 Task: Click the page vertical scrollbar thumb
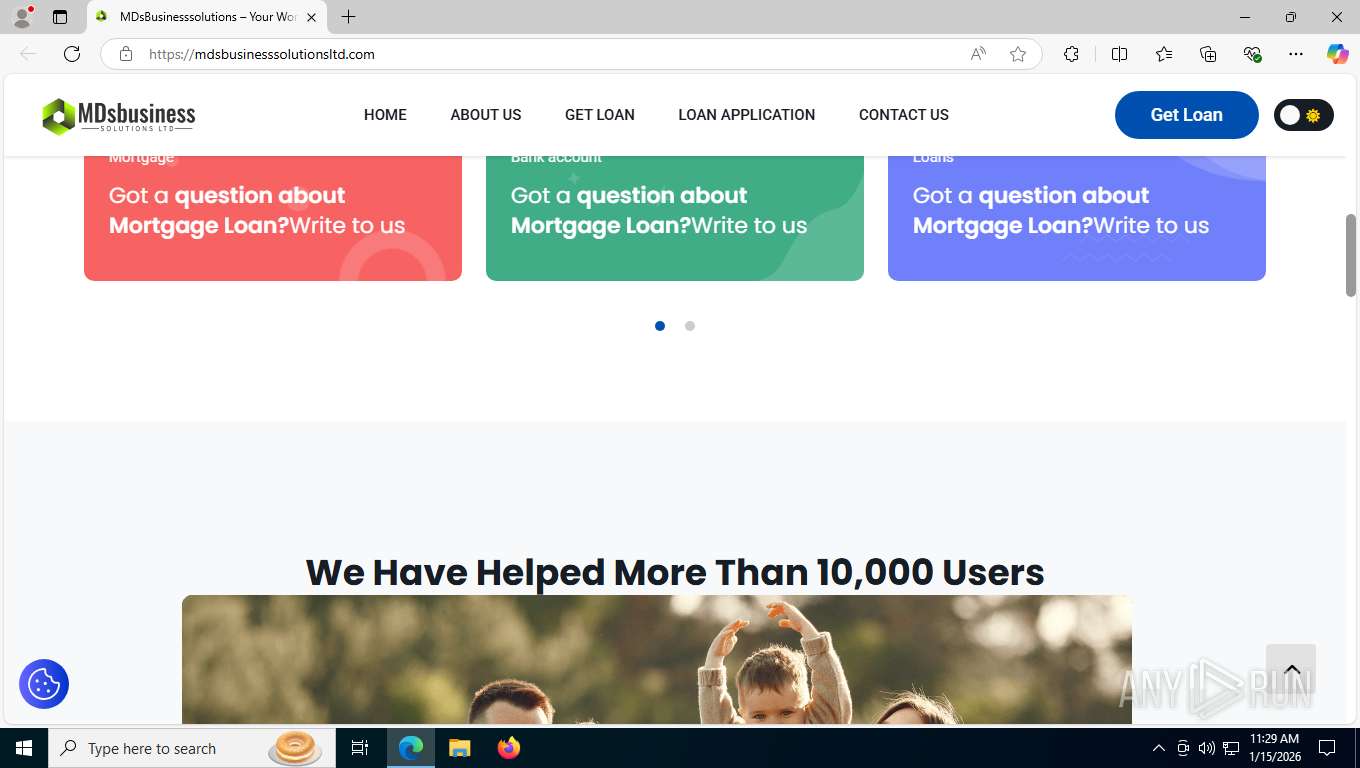[x=1351, y=255]
